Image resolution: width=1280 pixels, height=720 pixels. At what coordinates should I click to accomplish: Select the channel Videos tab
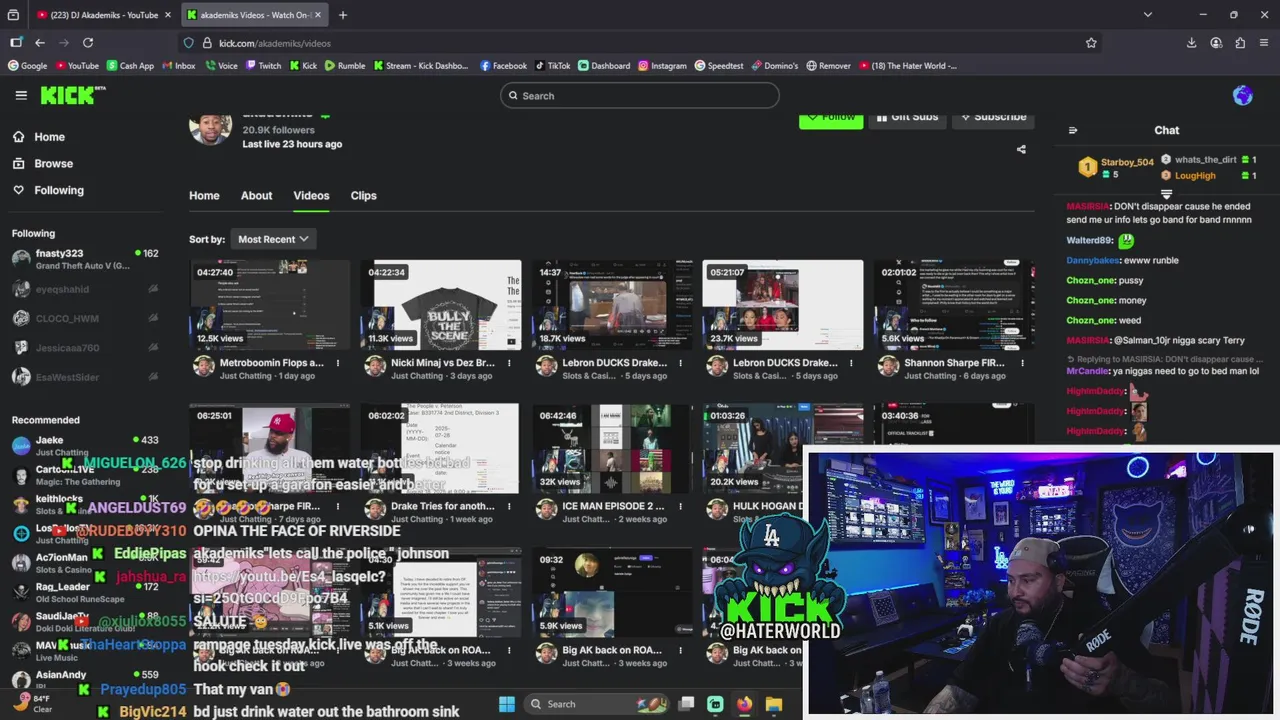tap(311, 196)
